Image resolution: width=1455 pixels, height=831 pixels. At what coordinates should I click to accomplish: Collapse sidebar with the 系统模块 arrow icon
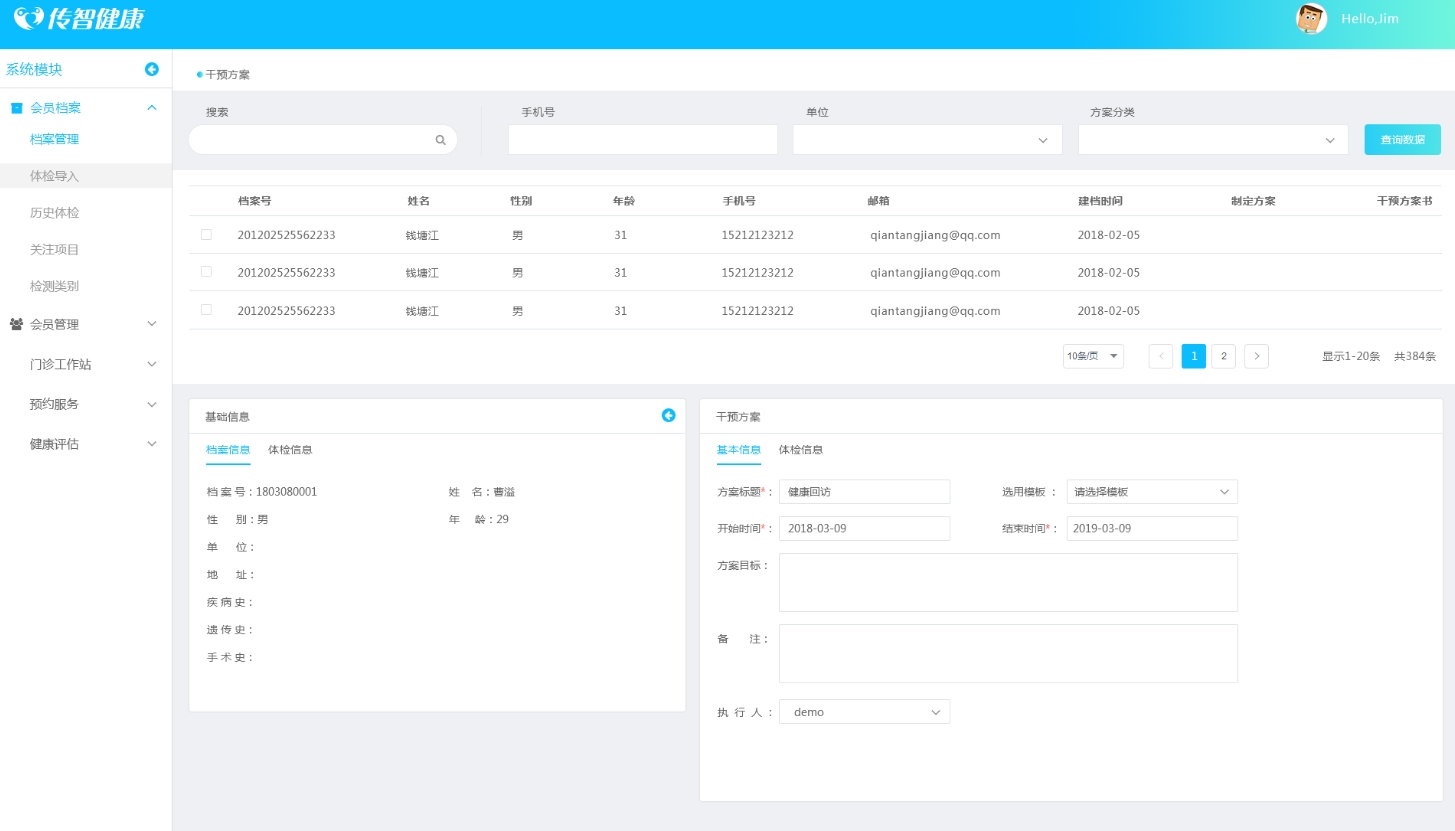tap(152, 69)
